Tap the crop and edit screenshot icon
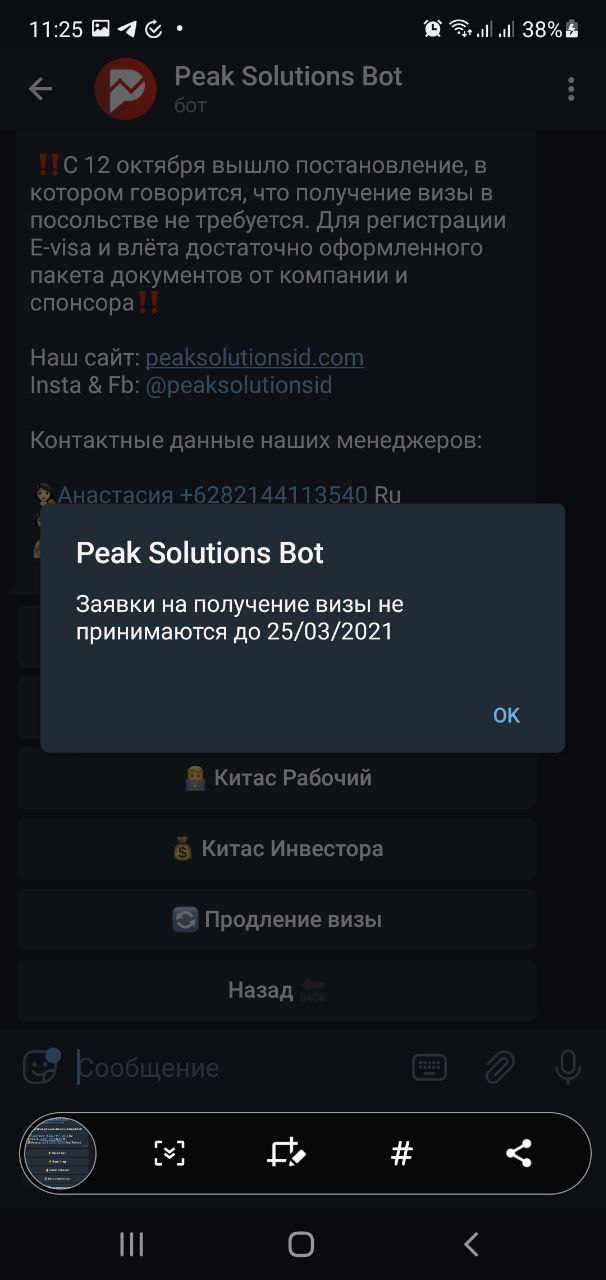 click(x=286, y=1153)
